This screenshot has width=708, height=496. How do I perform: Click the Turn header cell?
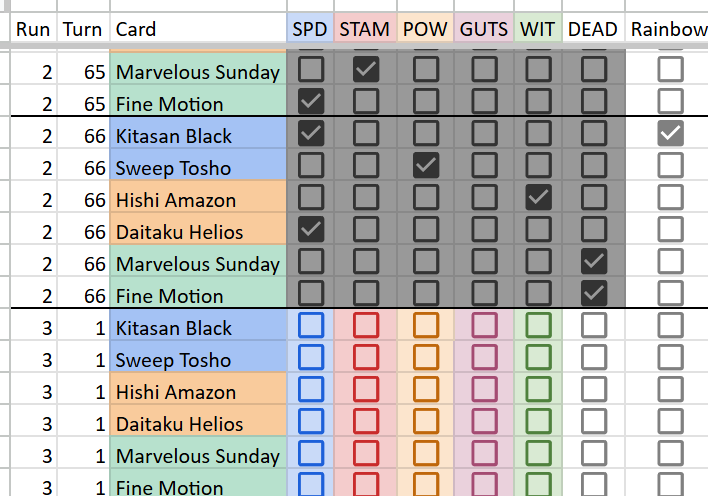[x=83, y=29]
